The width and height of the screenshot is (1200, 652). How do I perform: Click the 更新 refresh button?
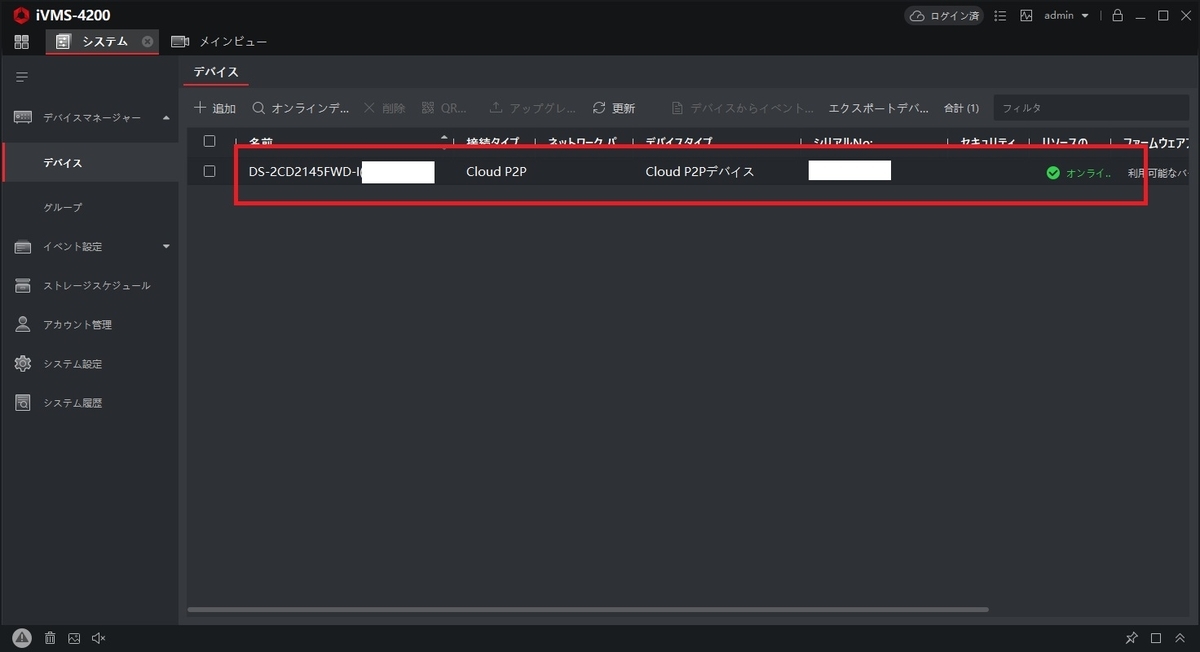pos(614,108)
